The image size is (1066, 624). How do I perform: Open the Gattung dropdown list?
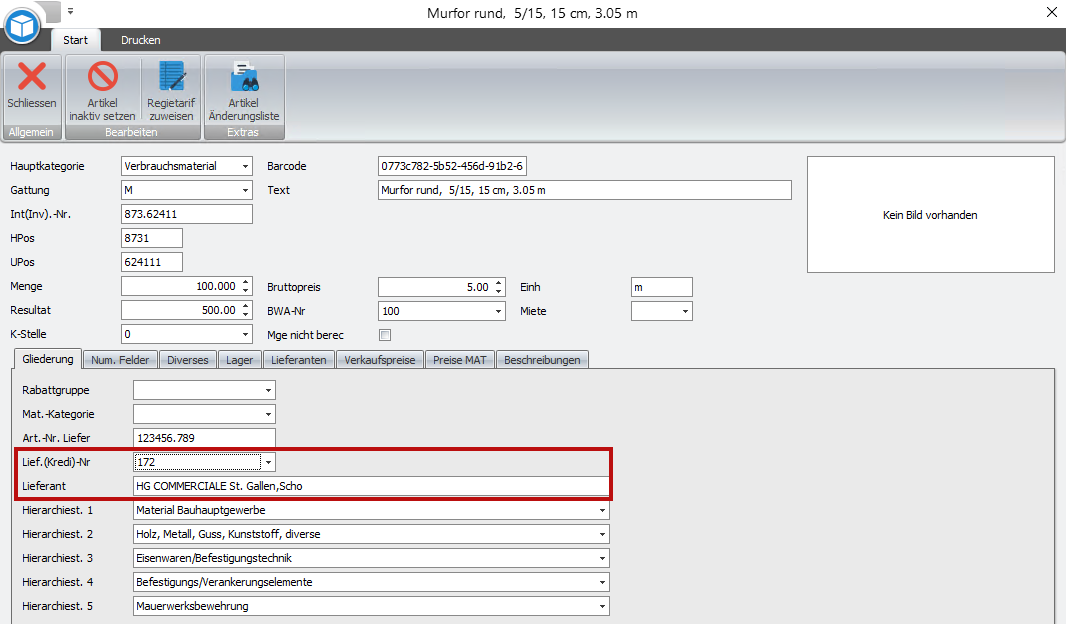coord(245,190)
